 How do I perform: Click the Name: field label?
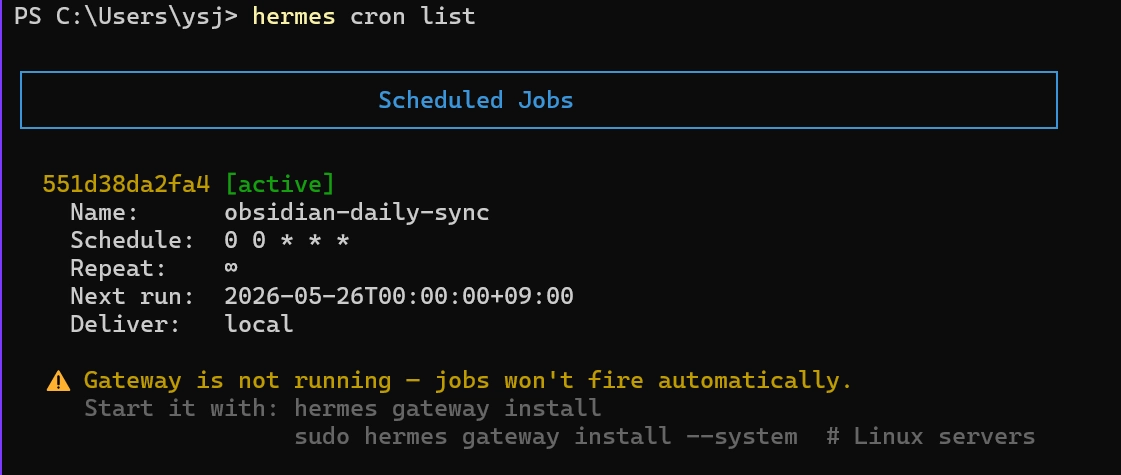(x=104, y=212)
